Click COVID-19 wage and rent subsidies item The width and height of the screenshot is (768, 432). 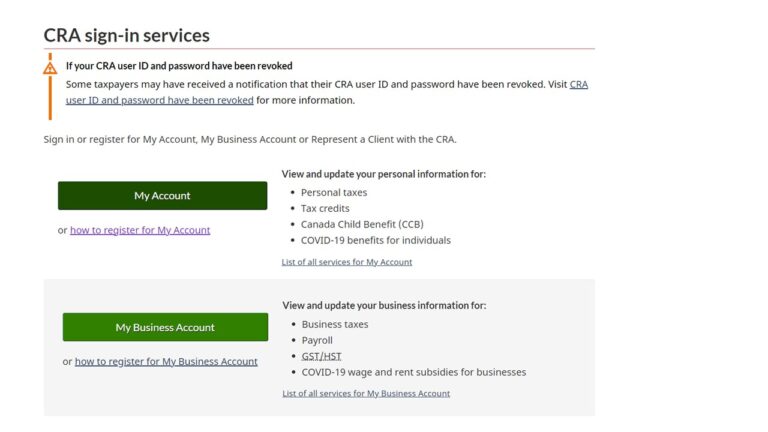[414, 372]
